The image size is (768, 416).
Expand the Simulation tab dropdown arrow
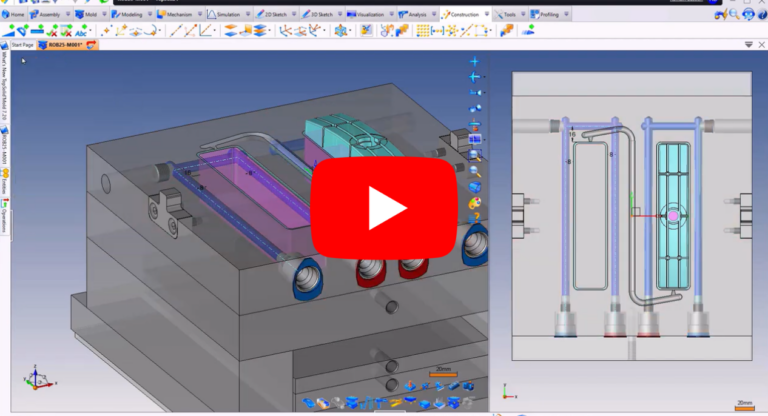[248, 15]
